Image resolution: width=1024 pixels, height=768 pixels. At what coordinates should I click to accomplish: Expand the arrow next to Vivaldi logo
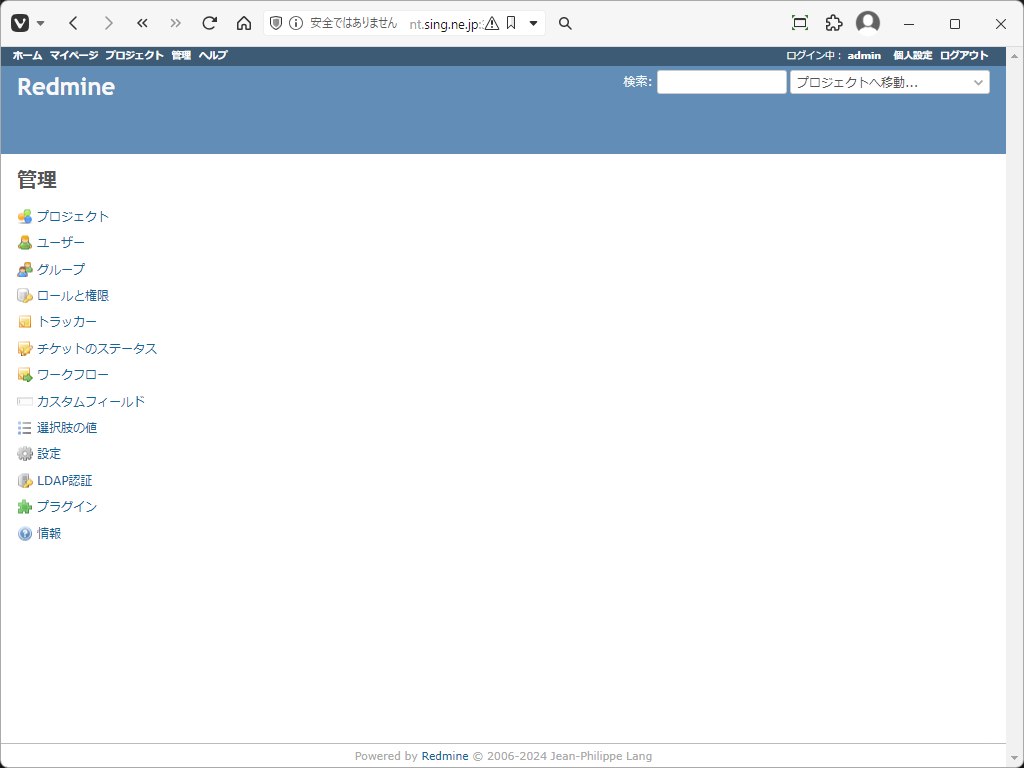click(x=40, y=24)
